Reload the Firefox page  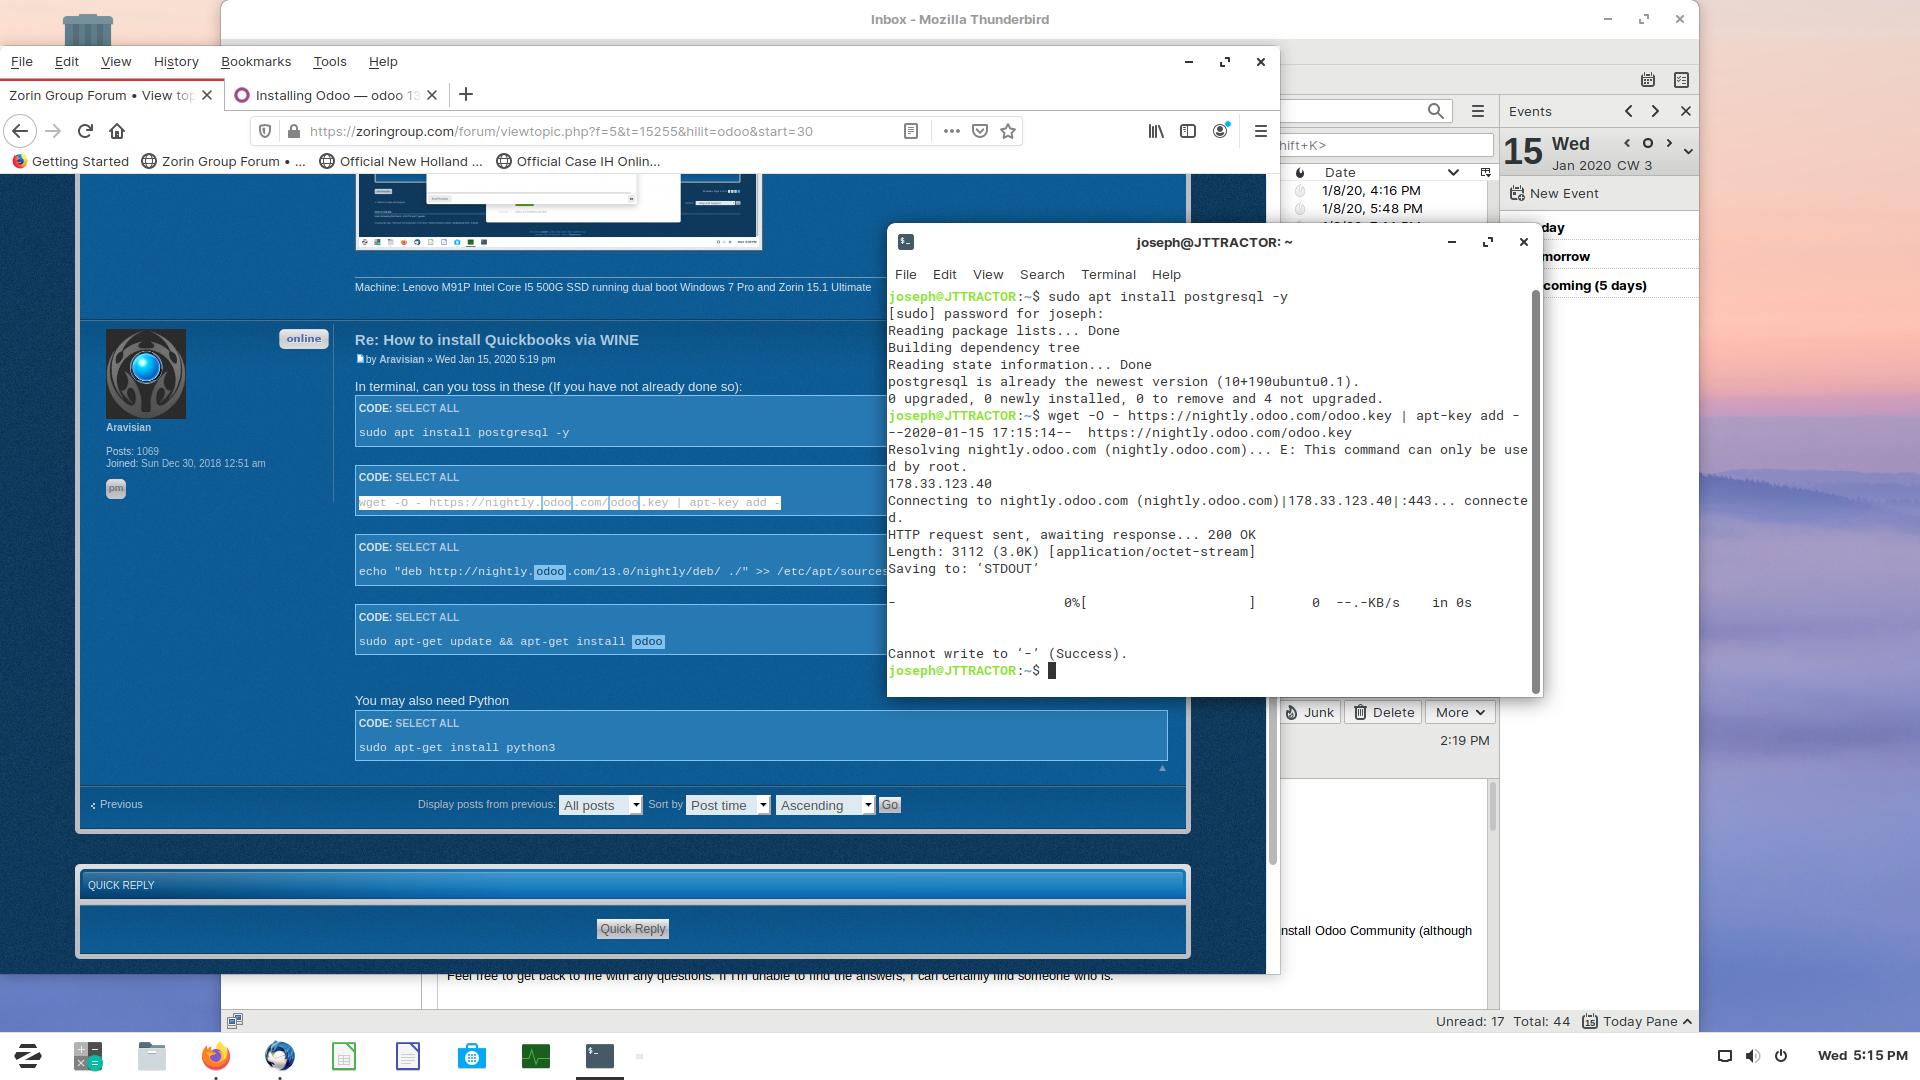(85, 131)
